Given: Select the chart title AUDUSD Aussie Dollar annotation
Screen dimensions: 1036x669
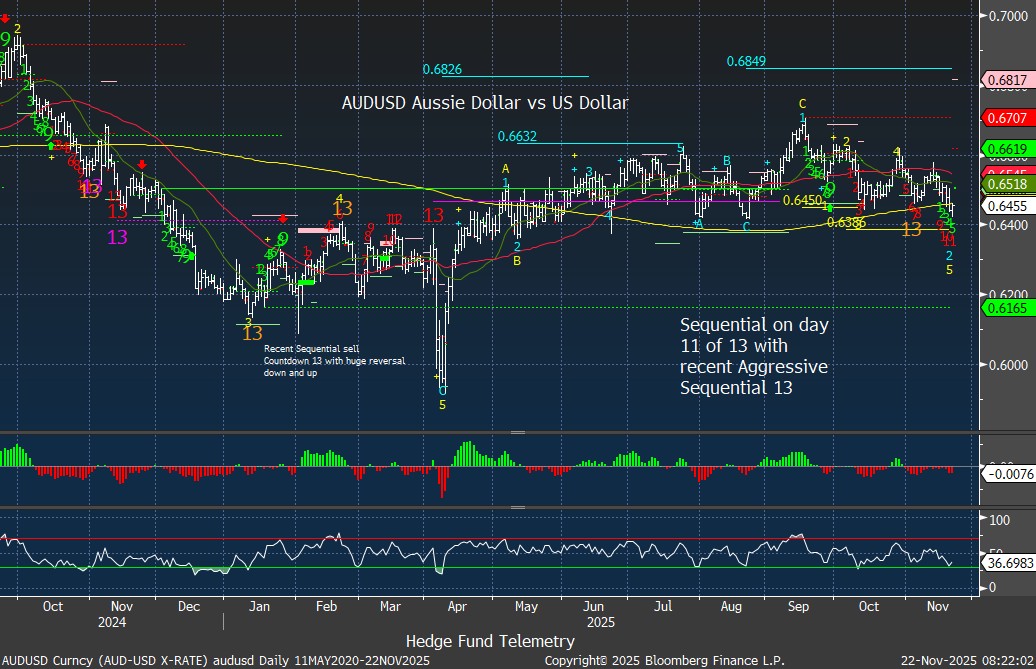Looking at the screenshot, I should (485, 102).
